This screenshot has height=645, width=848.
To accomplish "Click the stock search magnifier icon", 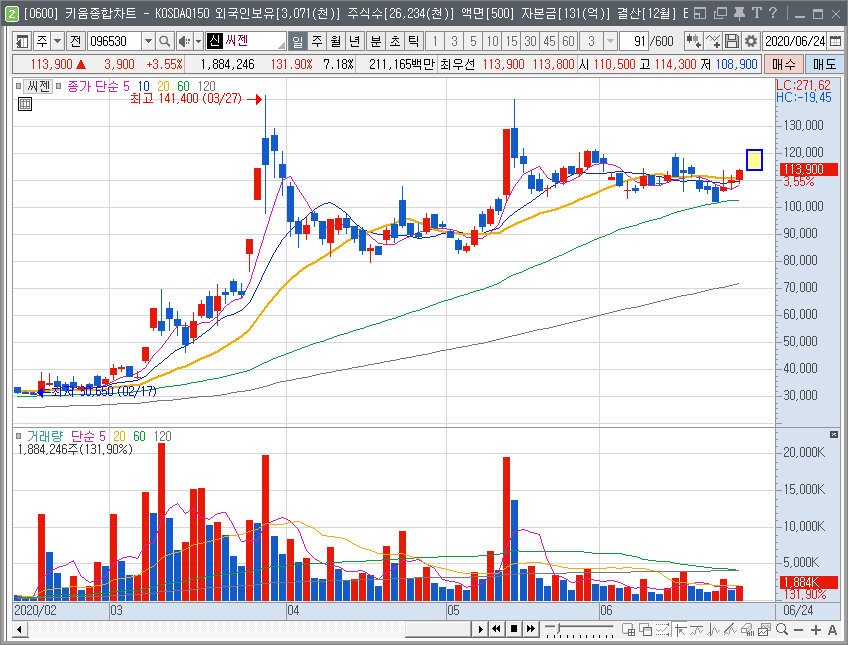I will 165,41.
